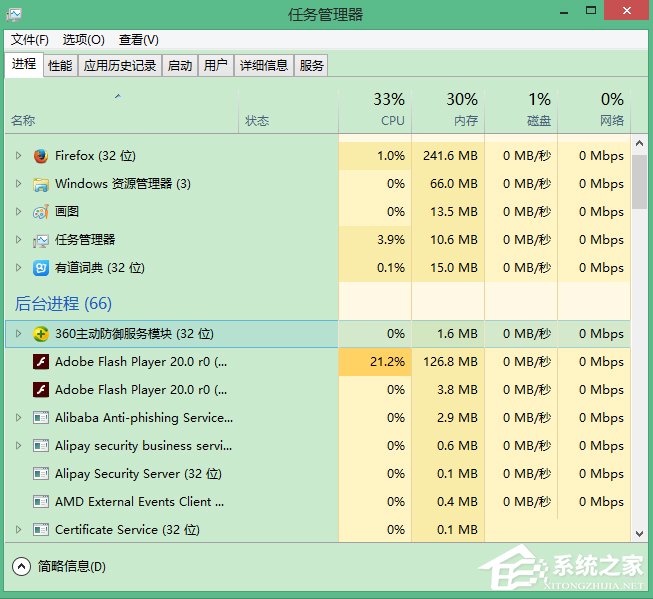653x599 pixels.
Task: Expand the 360主动防御服务模块 entry
Action: pos(18,334)
